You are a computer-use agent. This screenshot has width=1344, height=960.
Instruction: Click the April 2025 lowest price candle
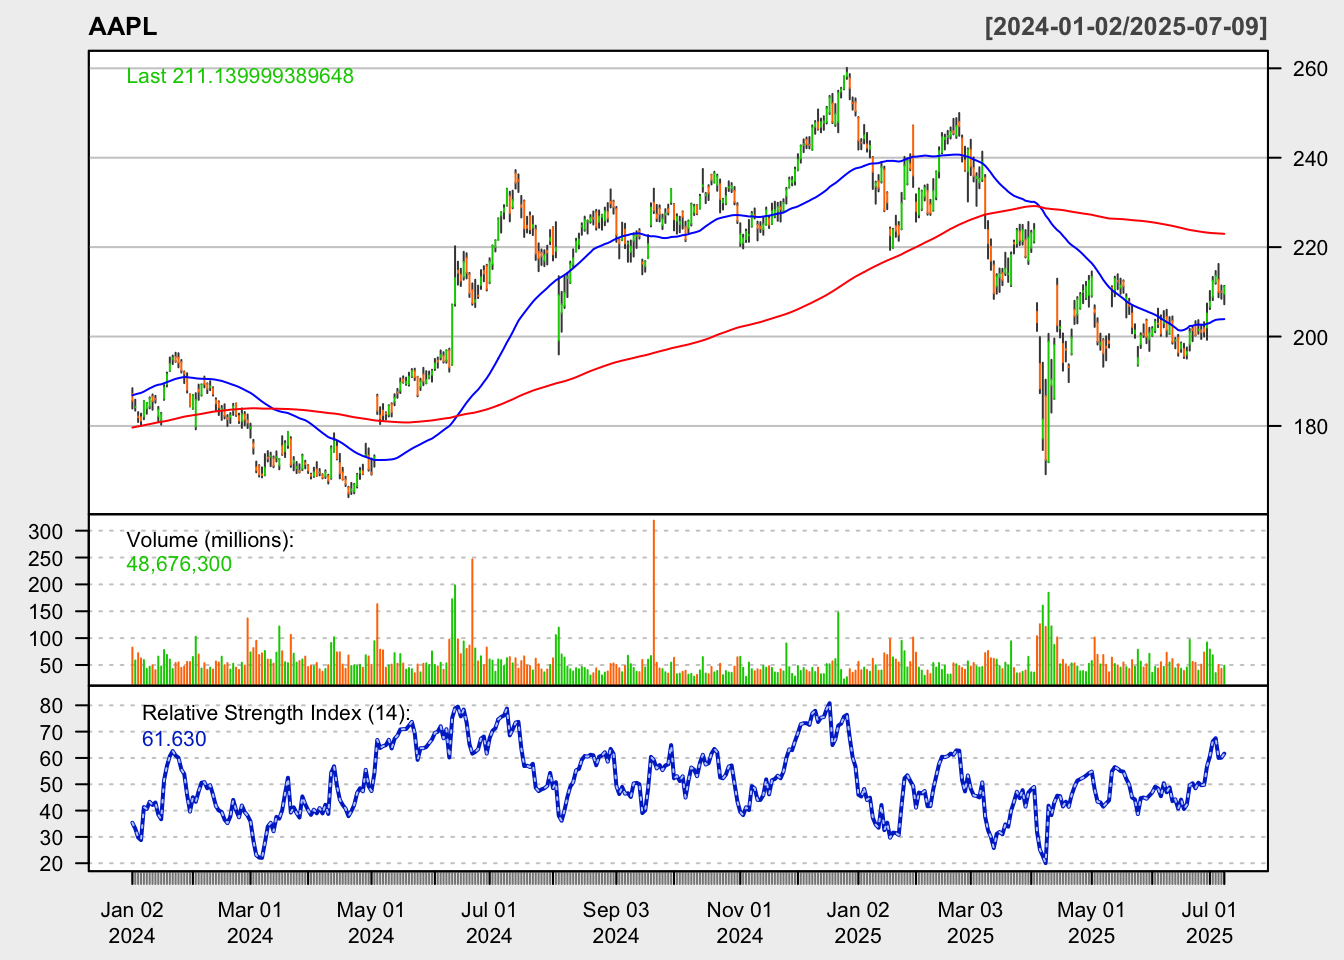[1046, 425]
